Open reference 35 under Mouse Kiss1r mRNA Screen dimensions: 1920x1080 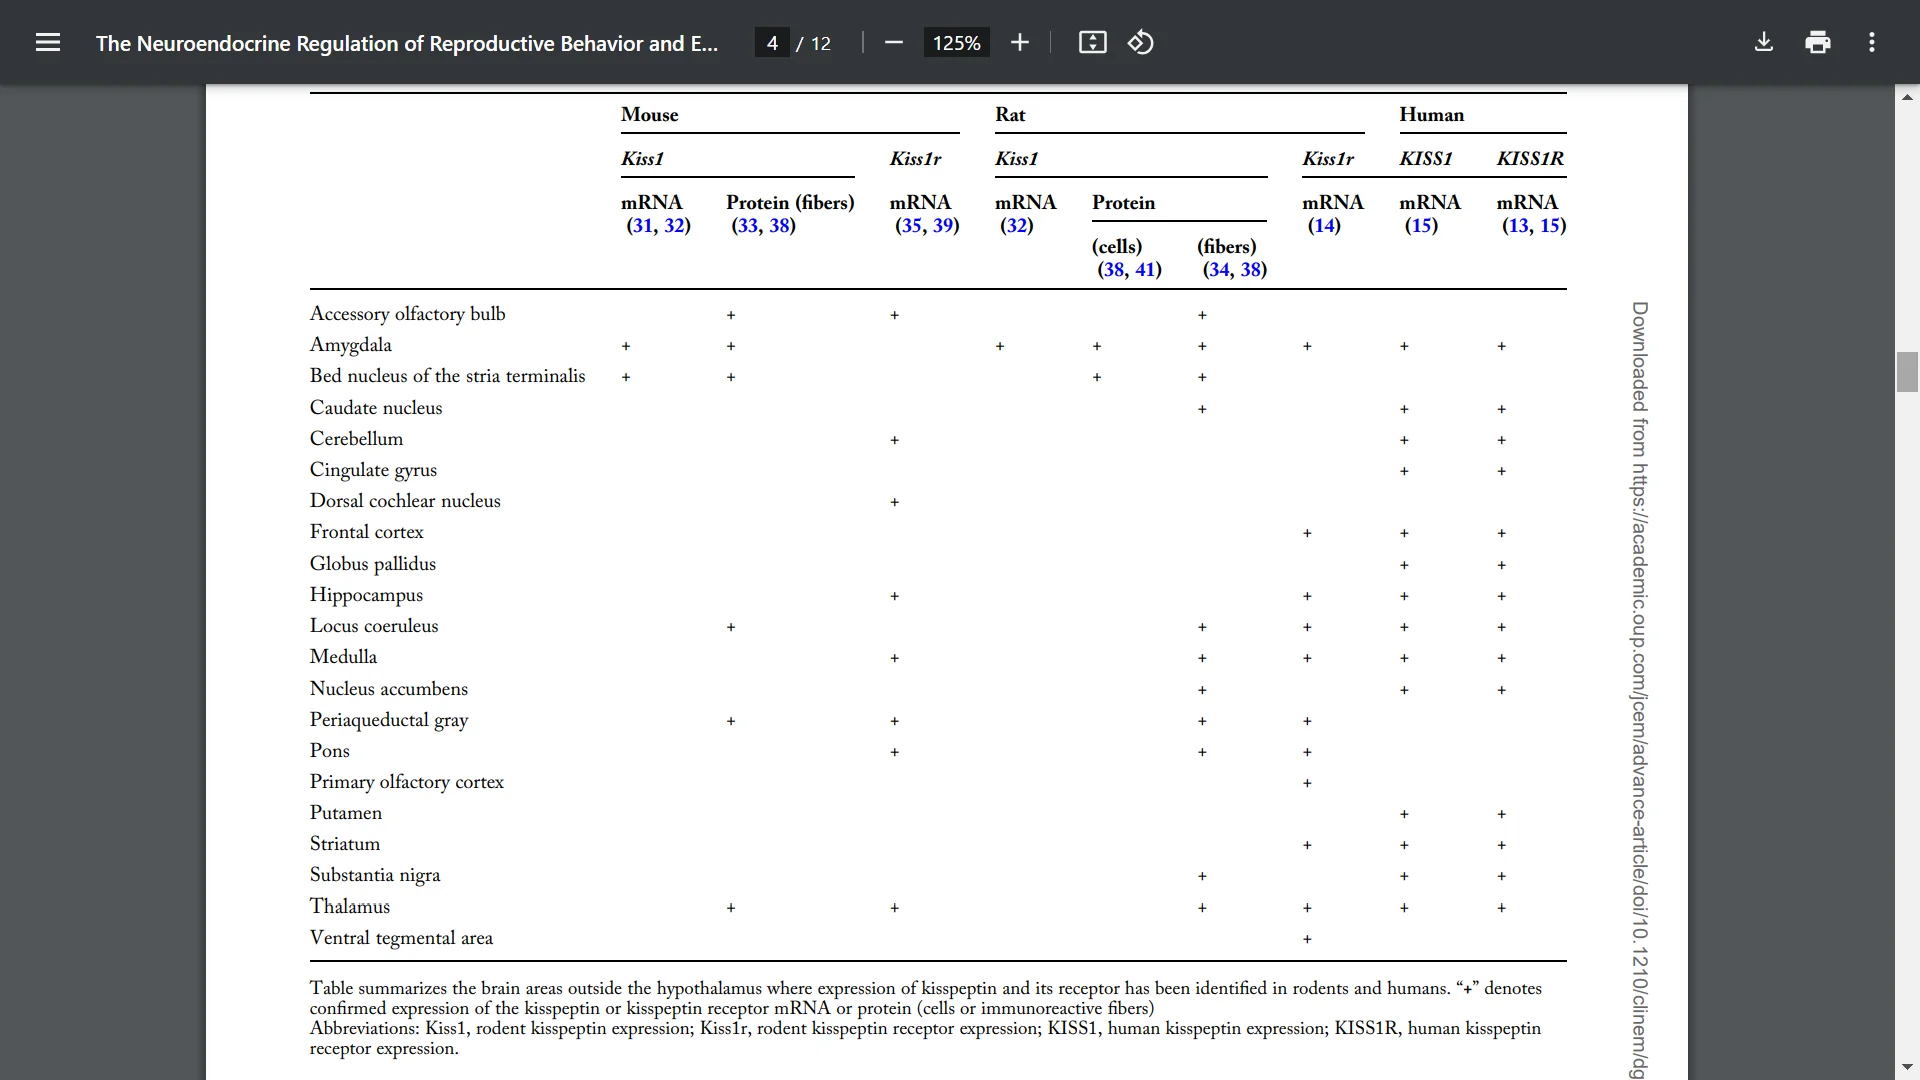click(912, 225)
